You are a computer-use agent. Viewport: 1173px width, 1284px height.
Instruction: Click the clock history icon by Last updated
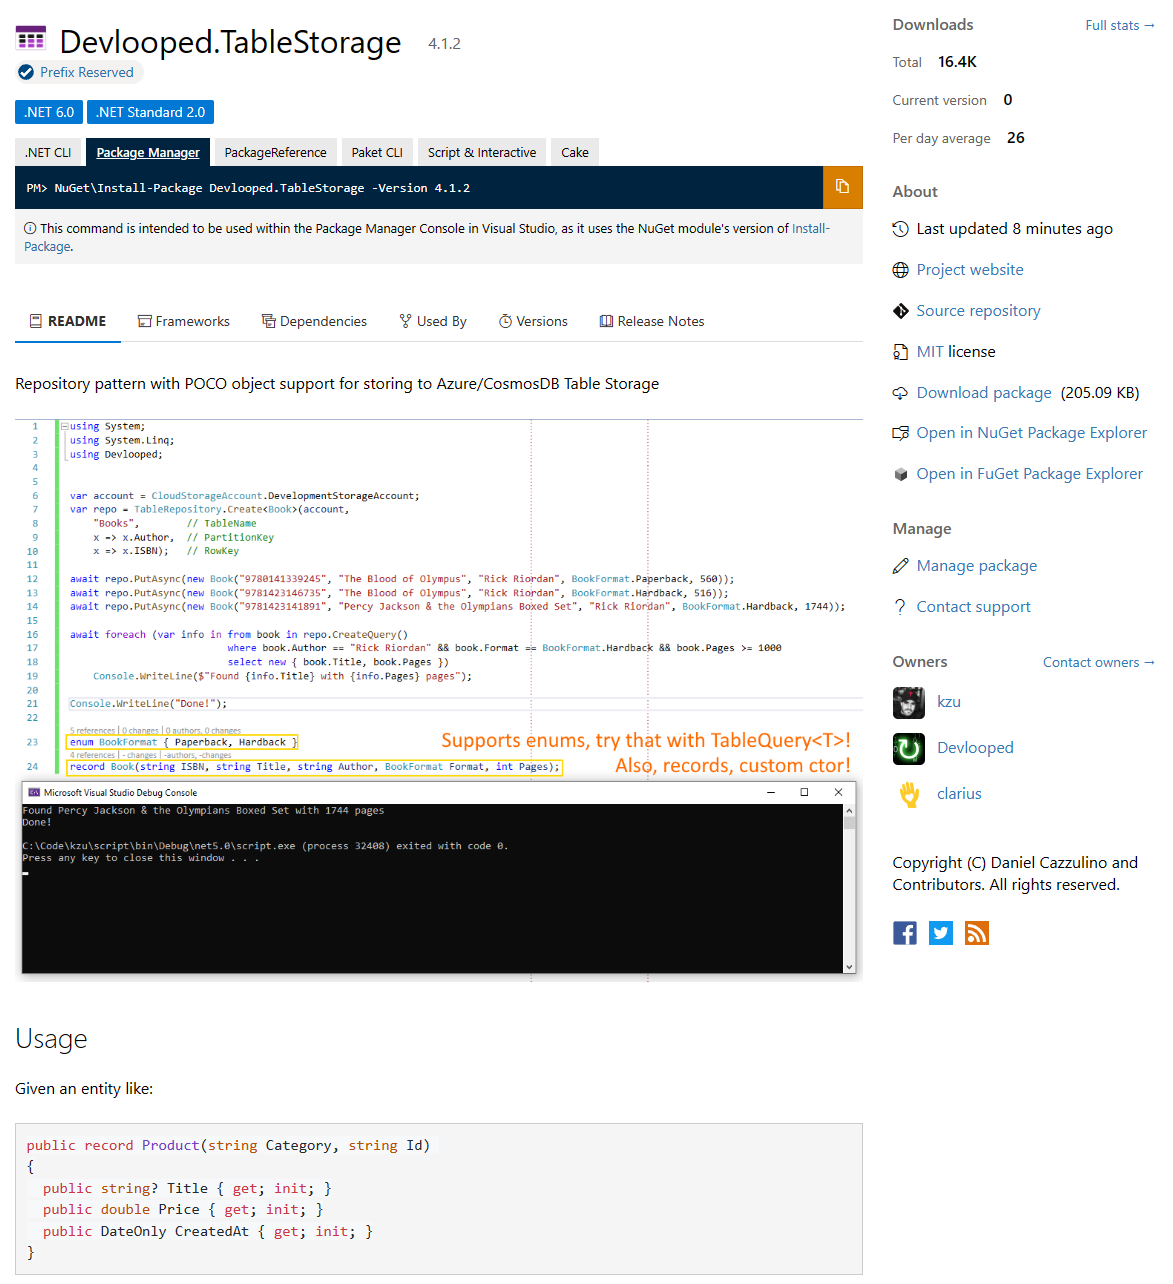click(x=900, y=229)
